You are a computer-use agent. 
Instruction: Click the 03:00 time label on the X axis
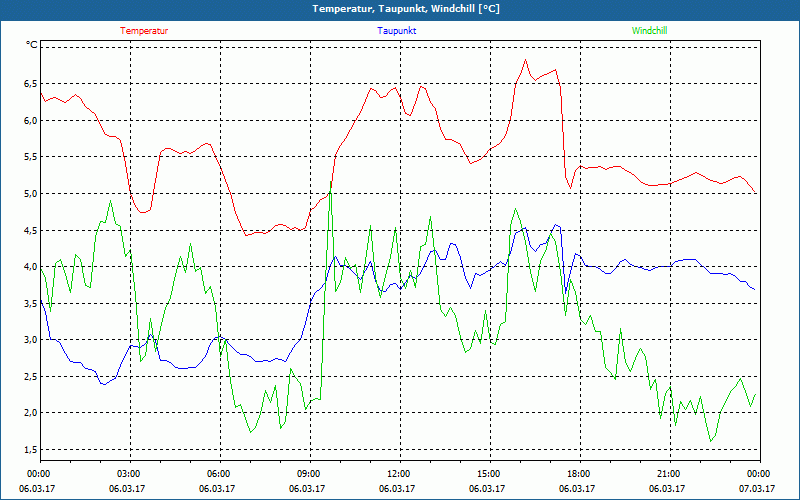(130, 474)
